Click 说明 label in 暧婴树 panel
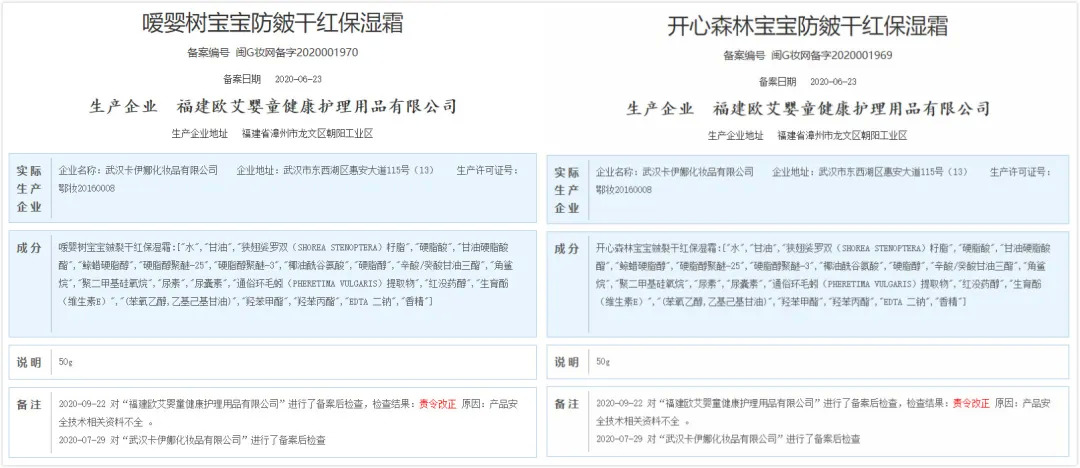1080x468 pixels. (29, 362)
